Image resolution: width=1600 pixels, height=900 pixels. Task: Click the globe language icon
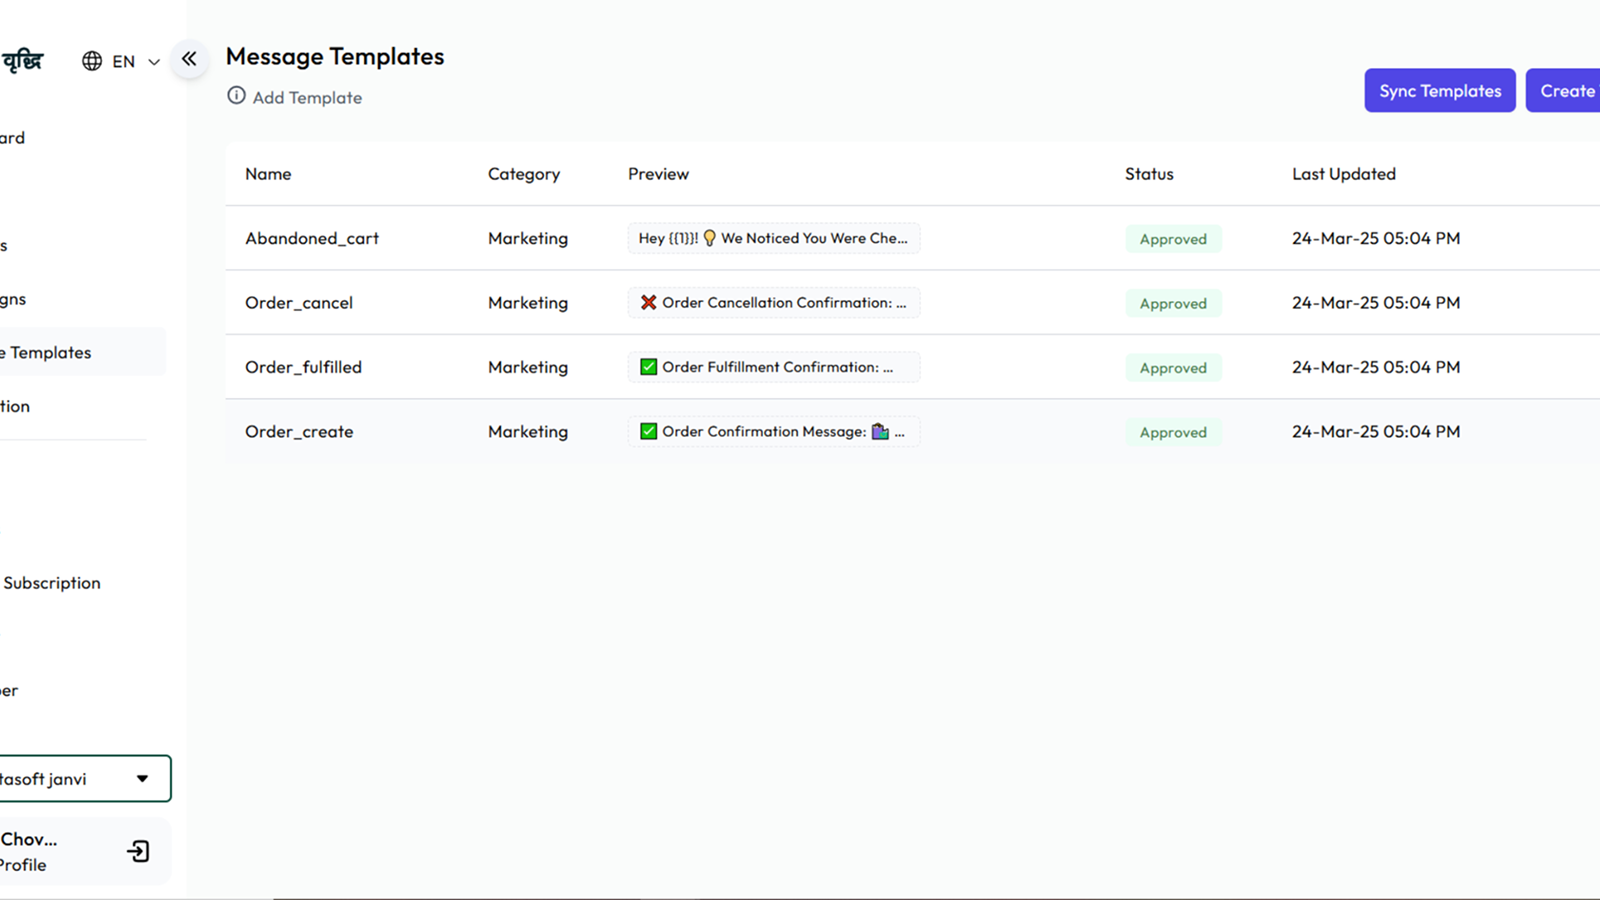tap(92, 61)
